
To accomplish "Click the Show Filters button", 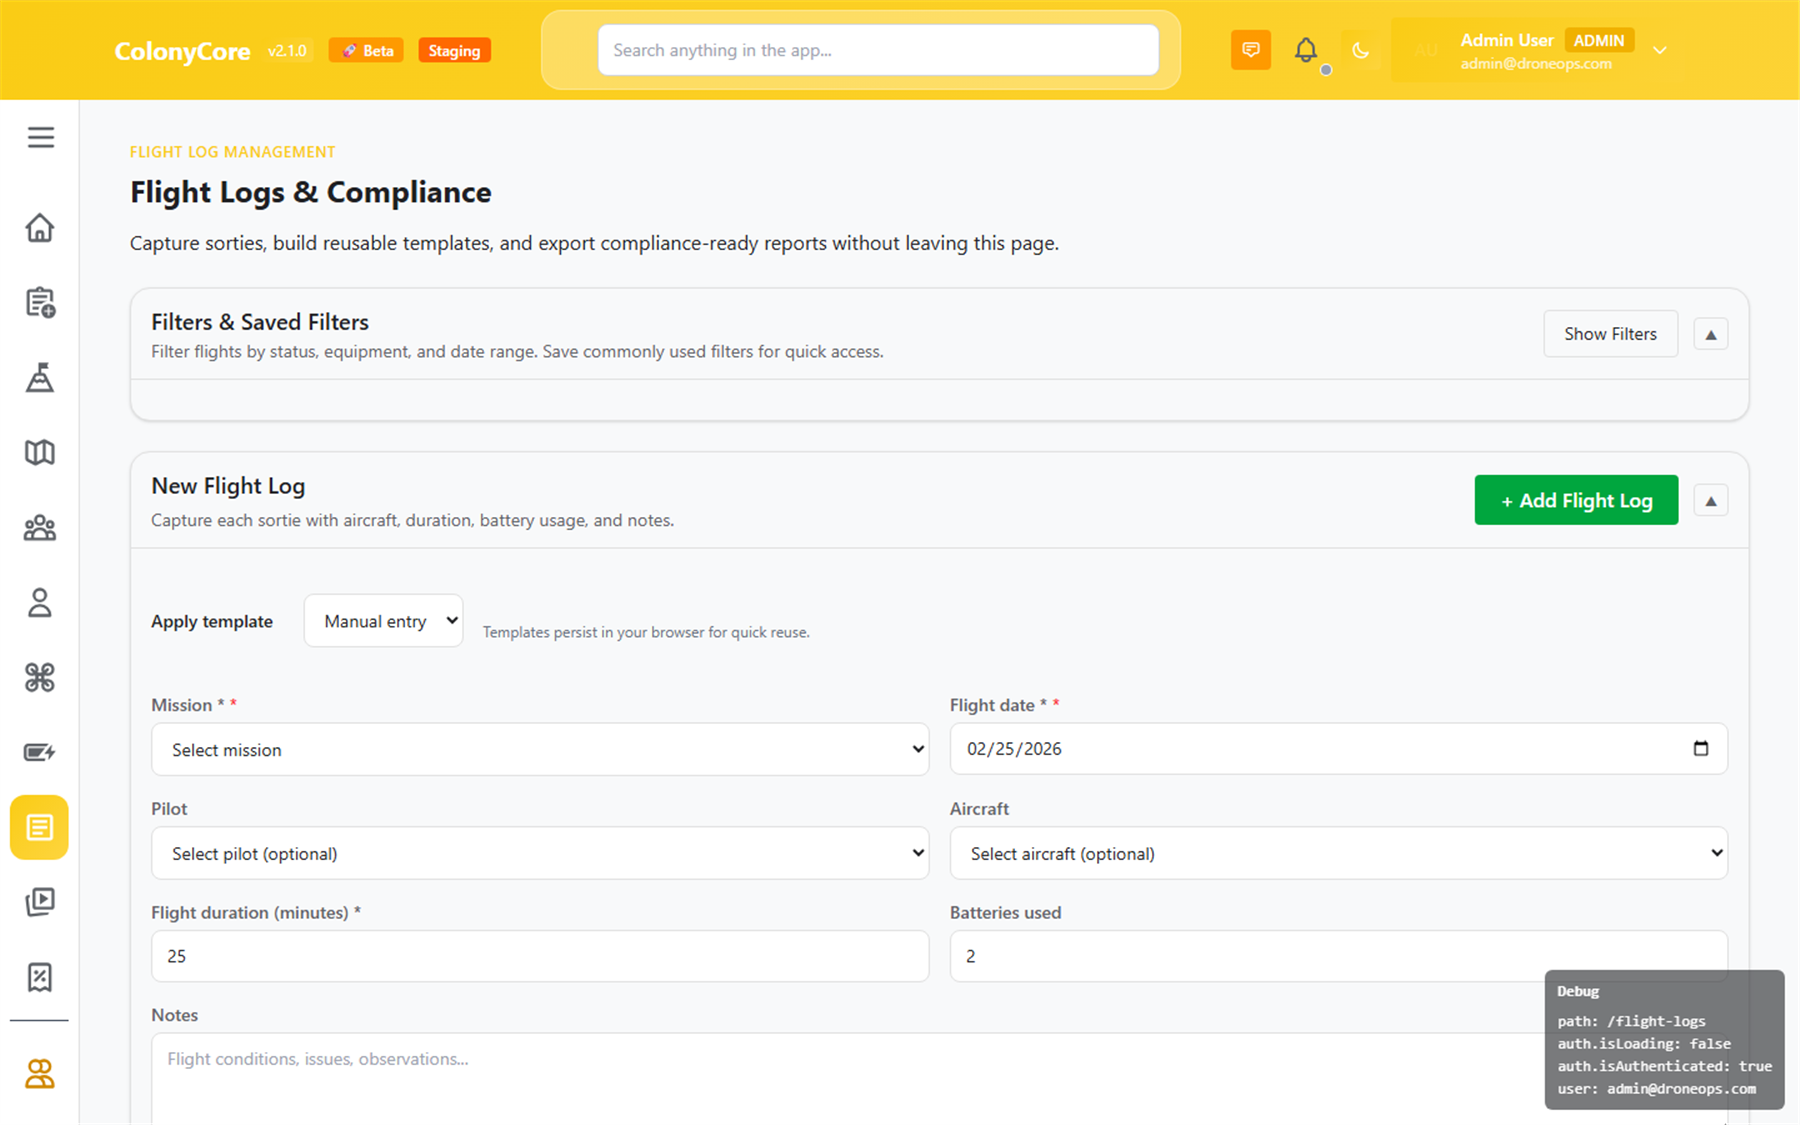I will pos(1610,334).
